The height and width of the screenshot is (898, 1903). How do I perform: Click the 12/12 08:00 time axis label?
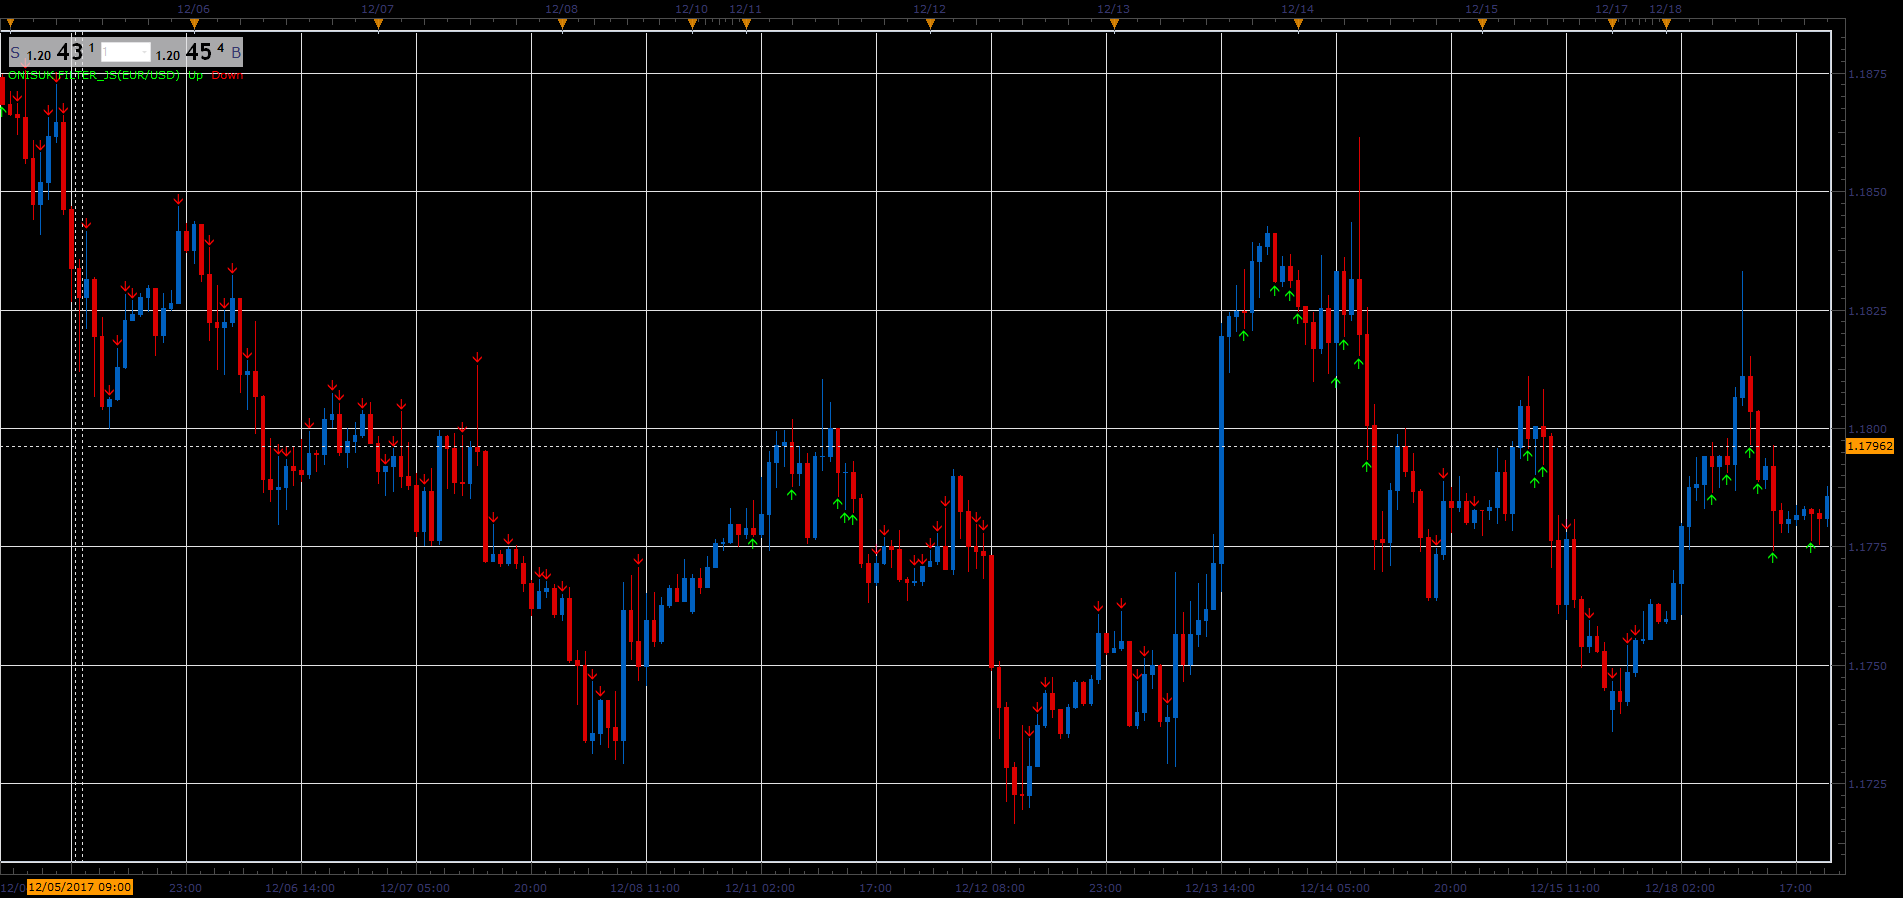click(x=990, y=888)
